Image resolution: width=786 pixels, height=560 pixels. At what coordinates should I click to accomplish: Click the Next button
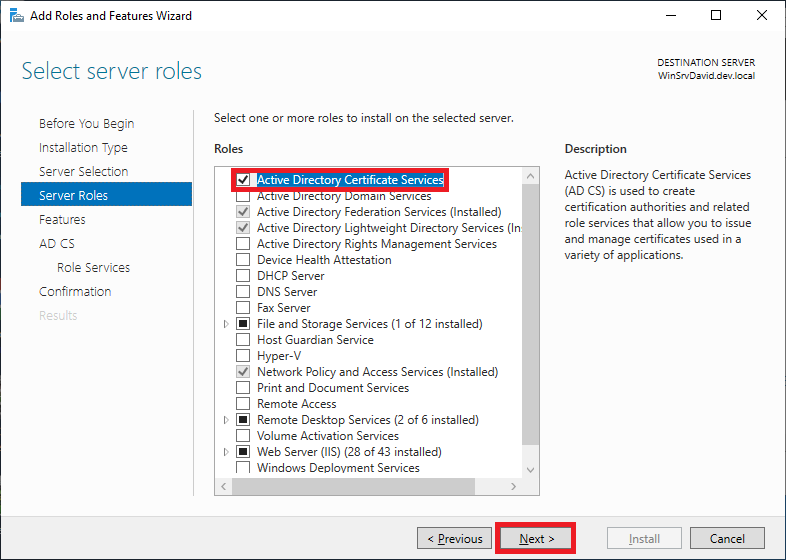(x=535, y=539)
